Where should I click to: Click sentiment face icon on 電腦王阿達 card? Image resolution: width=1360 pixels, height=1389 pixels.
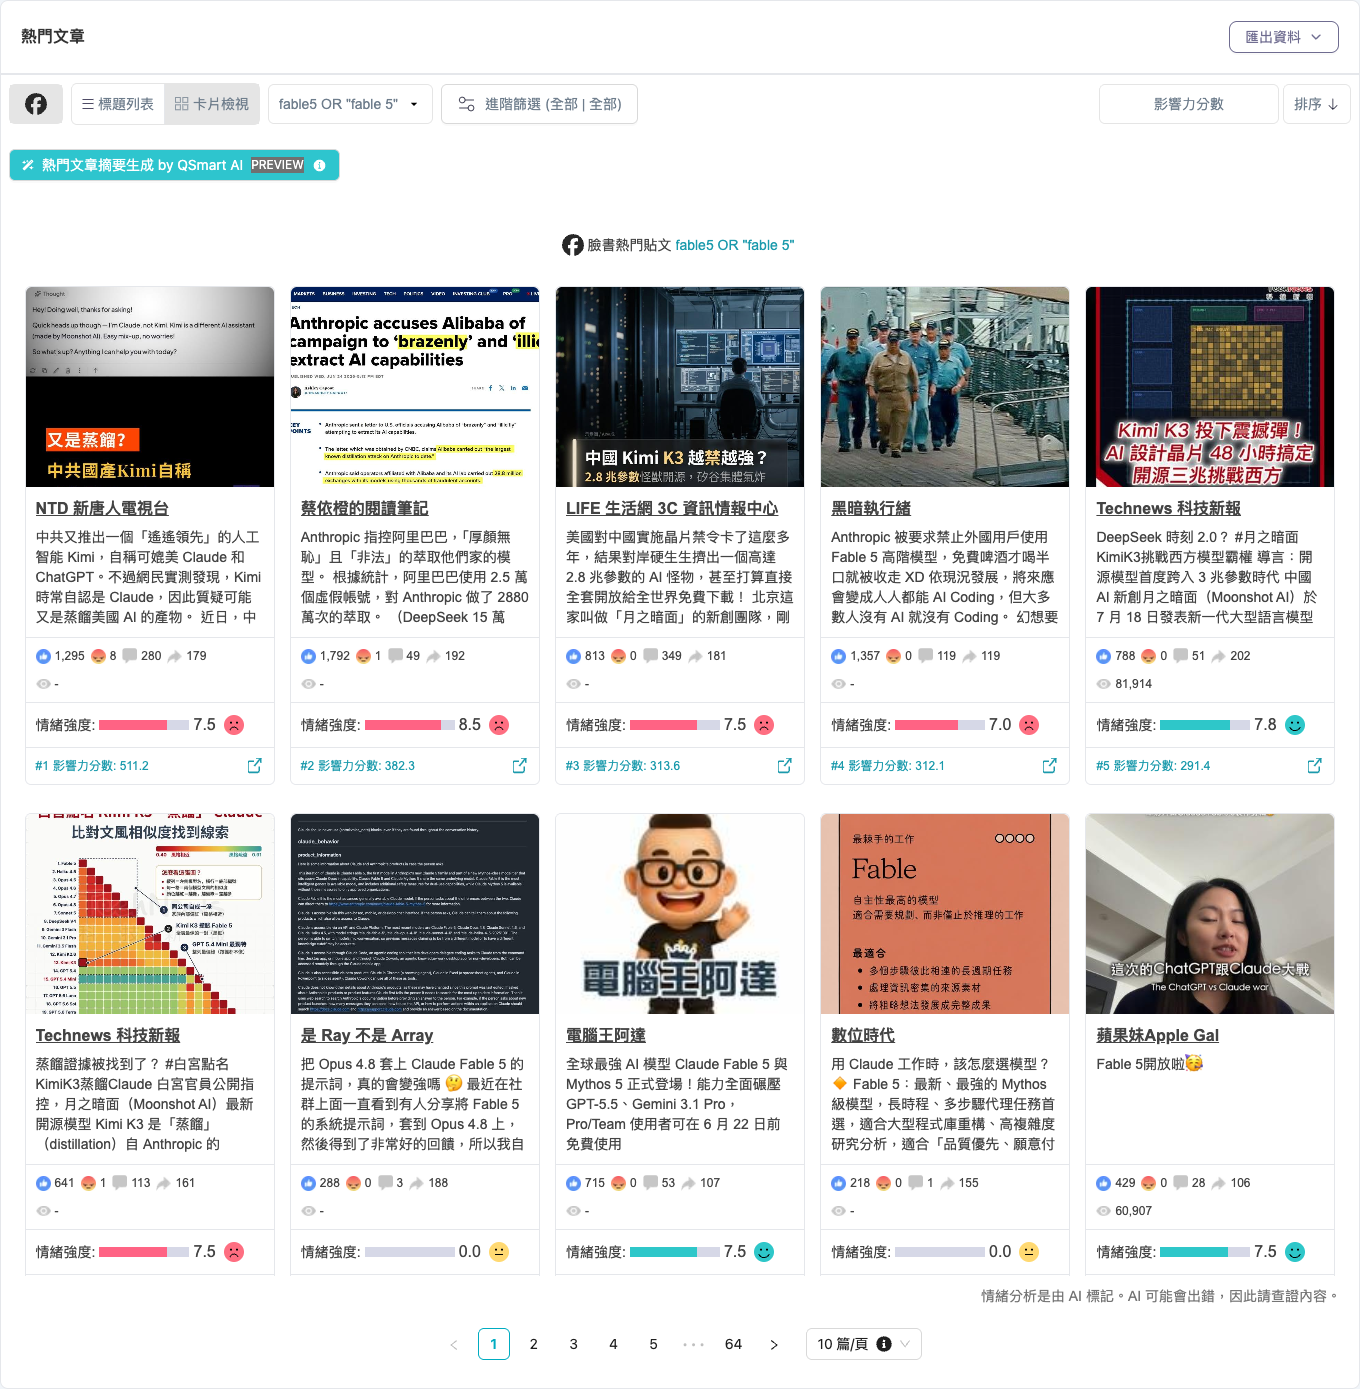coord(764,1252)
